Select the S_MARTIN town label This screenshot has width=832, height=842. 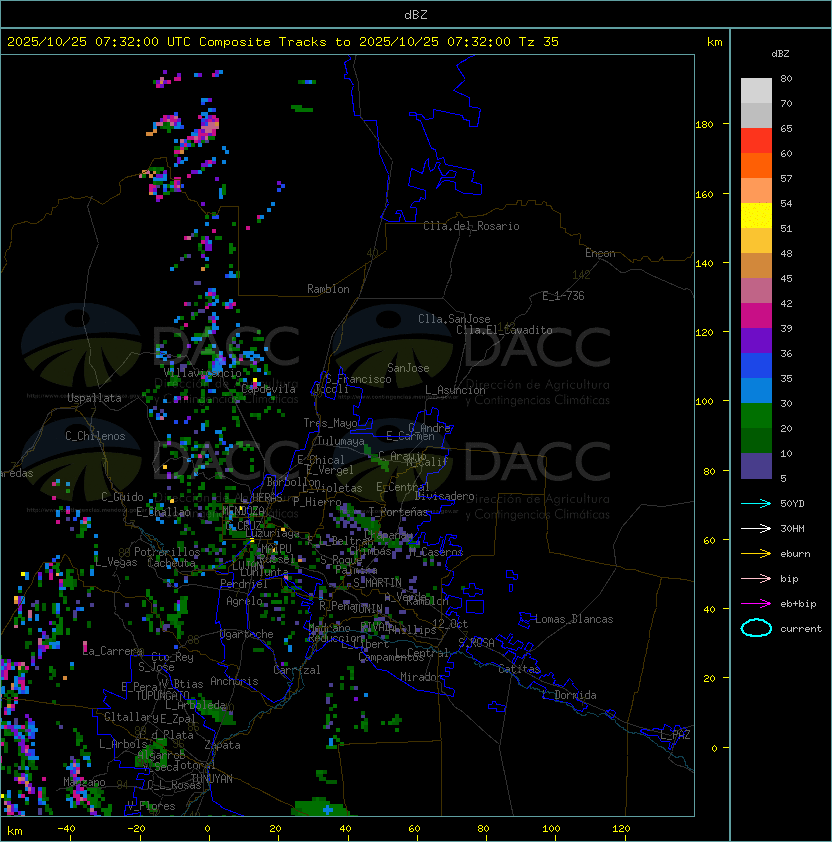[x=378, y=583]
